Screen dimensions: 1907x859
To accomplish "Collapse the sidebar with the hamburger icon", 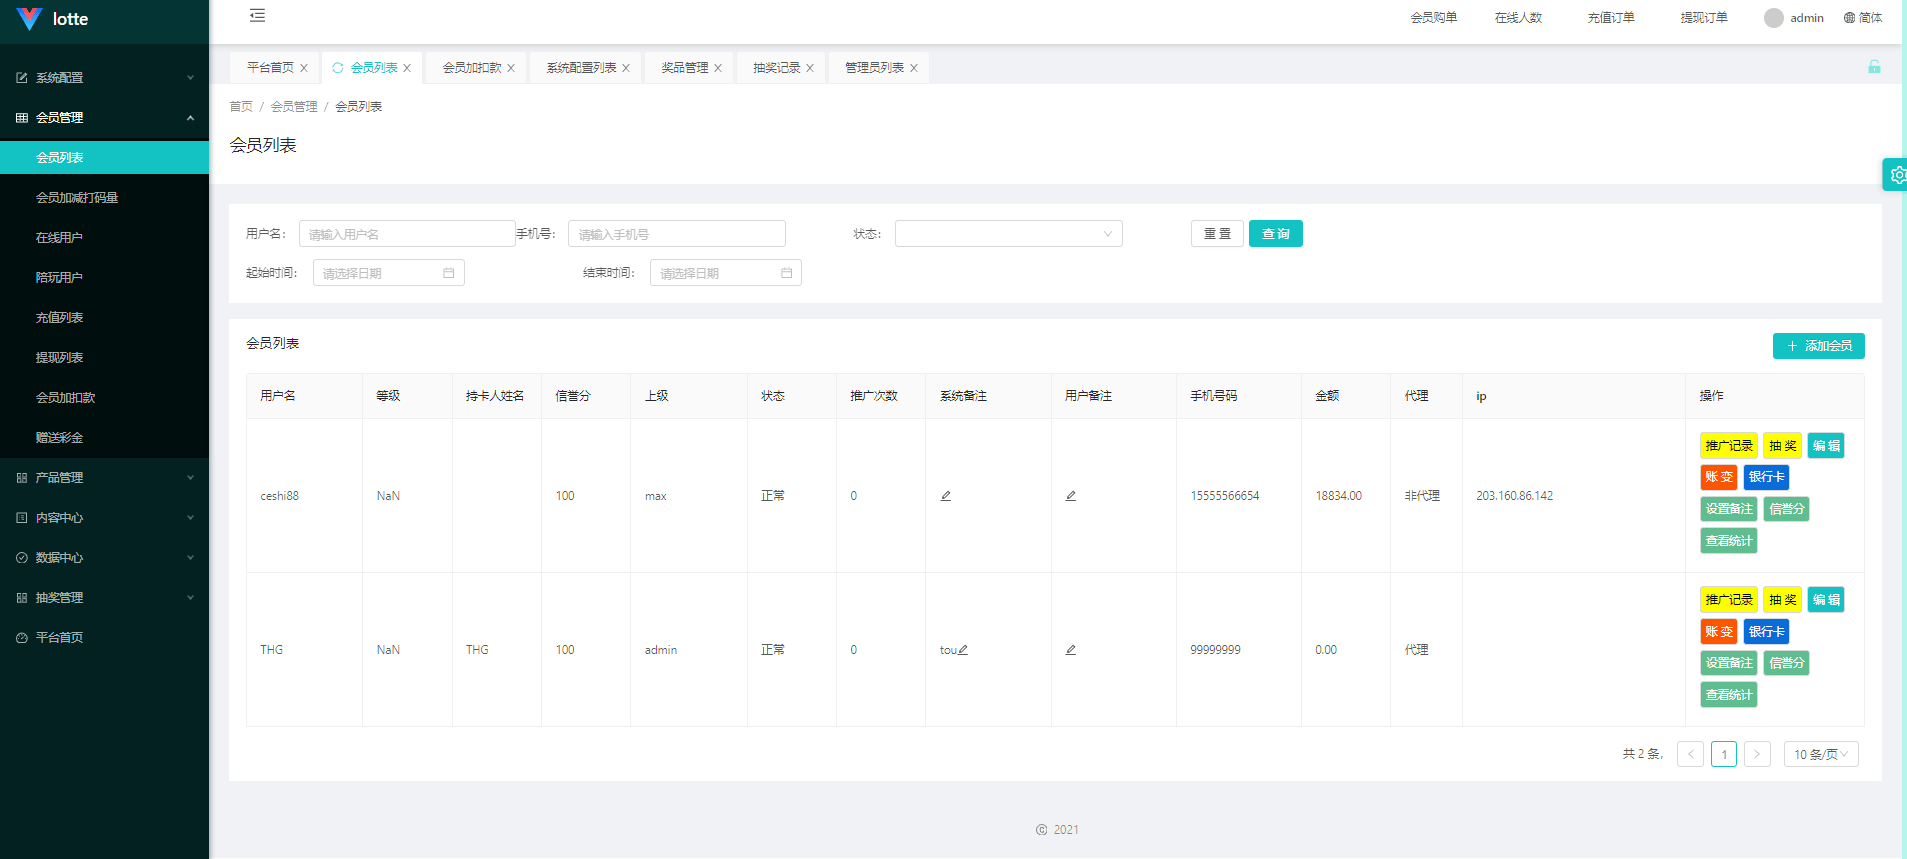I will pyautogui.click(x=257, y=16).
